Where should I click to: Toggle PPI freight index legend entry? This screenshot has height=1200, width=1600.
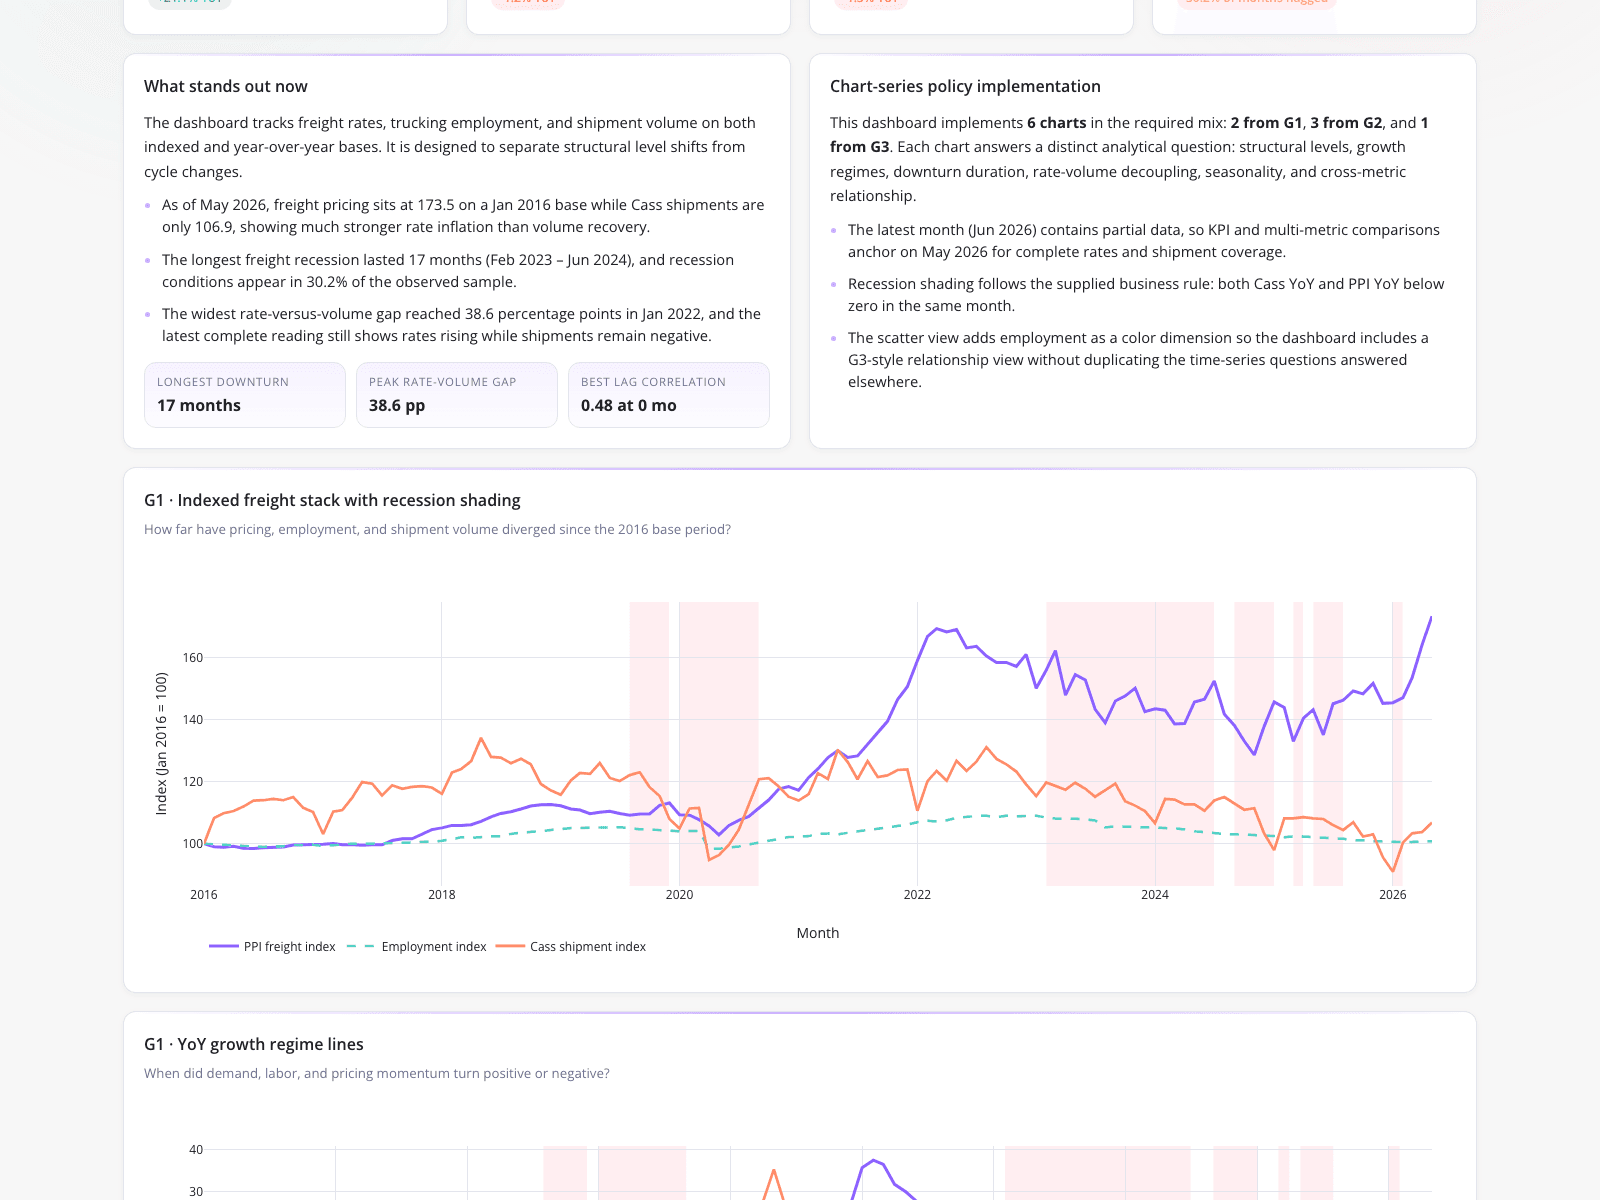tap(273, 946)
